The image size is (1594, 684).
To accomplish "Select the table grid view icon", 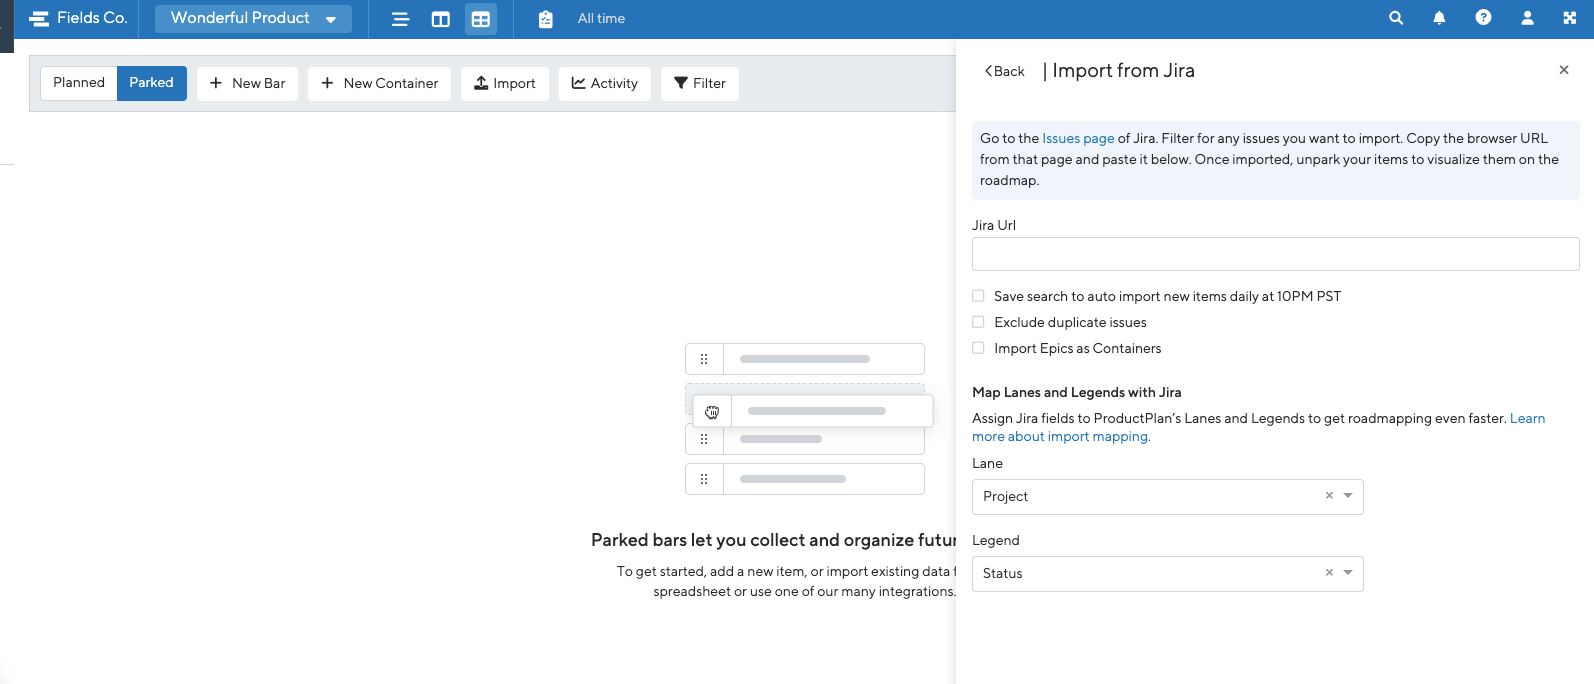I will coord(481,19).
